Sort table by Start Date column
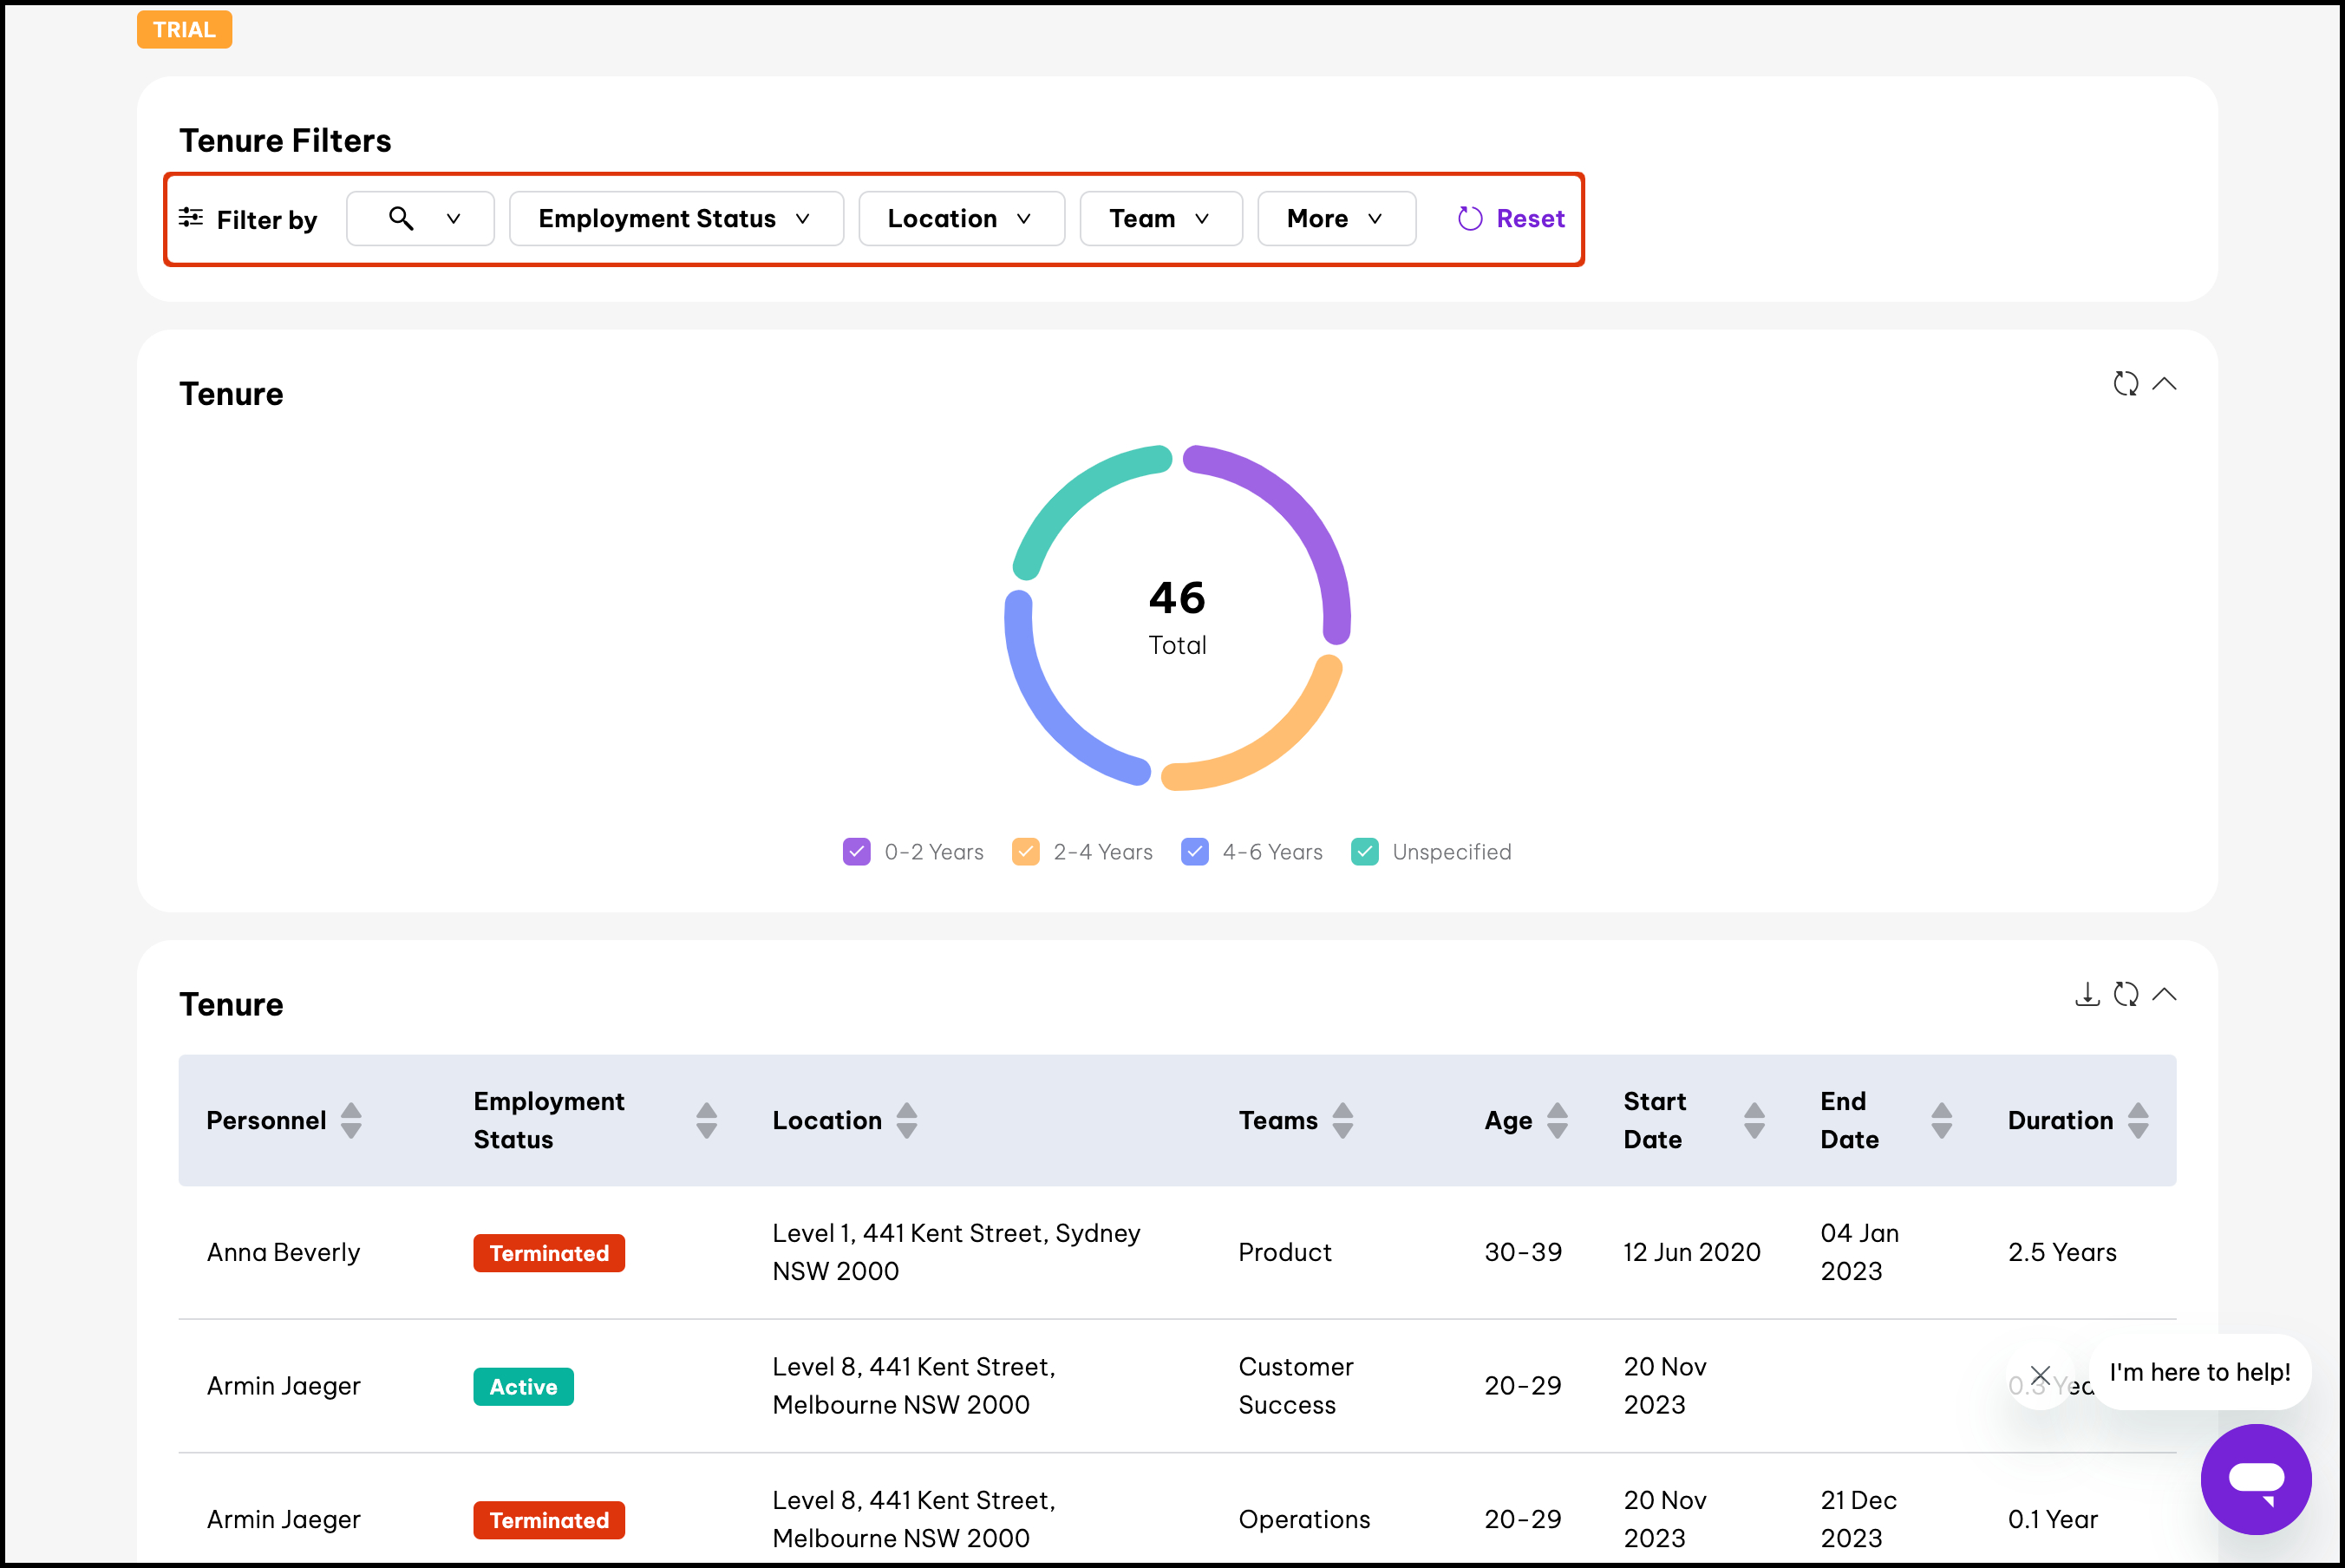The width and height of the screenshot is (2345, 1568). pyautogui.click(x=1754, y=1120)
